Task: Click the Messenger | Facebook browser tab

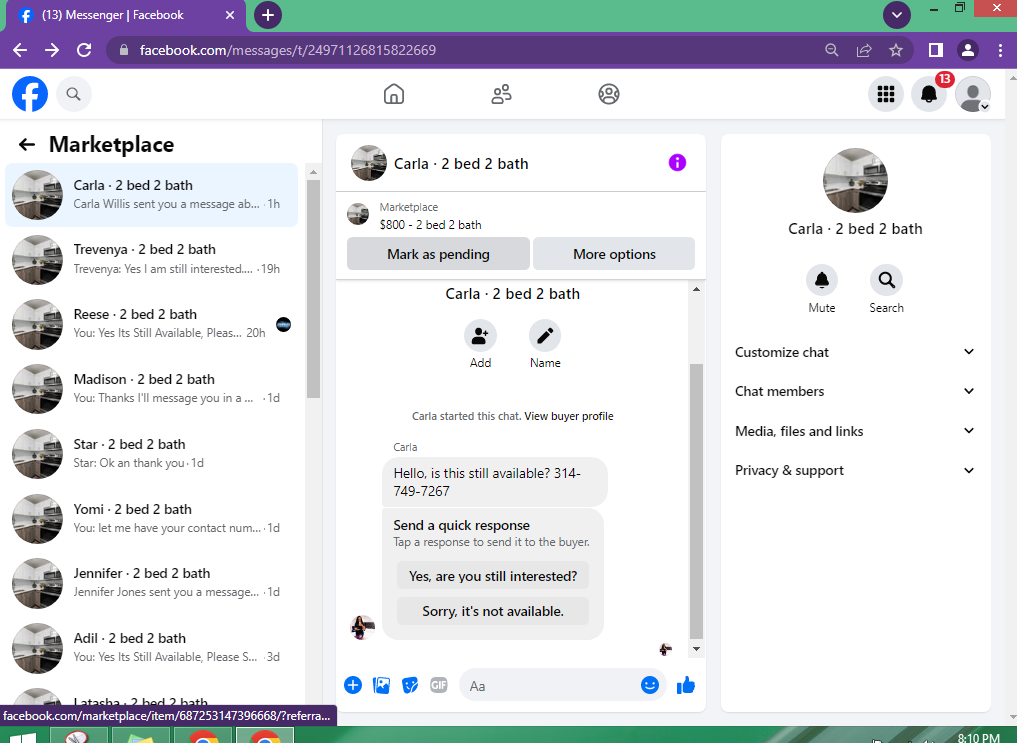Action: [126, 15]
